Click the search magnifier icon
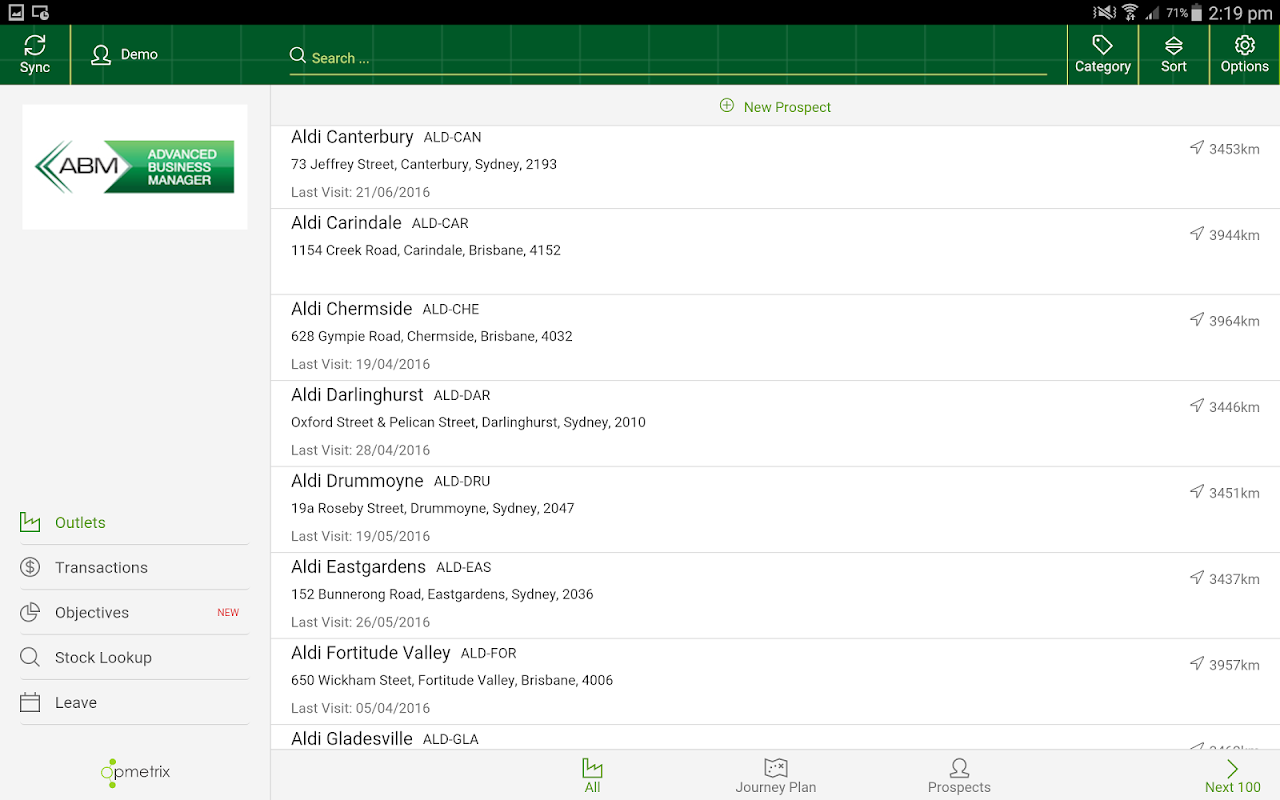This screenshot has height=800, width=1280. pyautogui.click(x=297, y=56)
